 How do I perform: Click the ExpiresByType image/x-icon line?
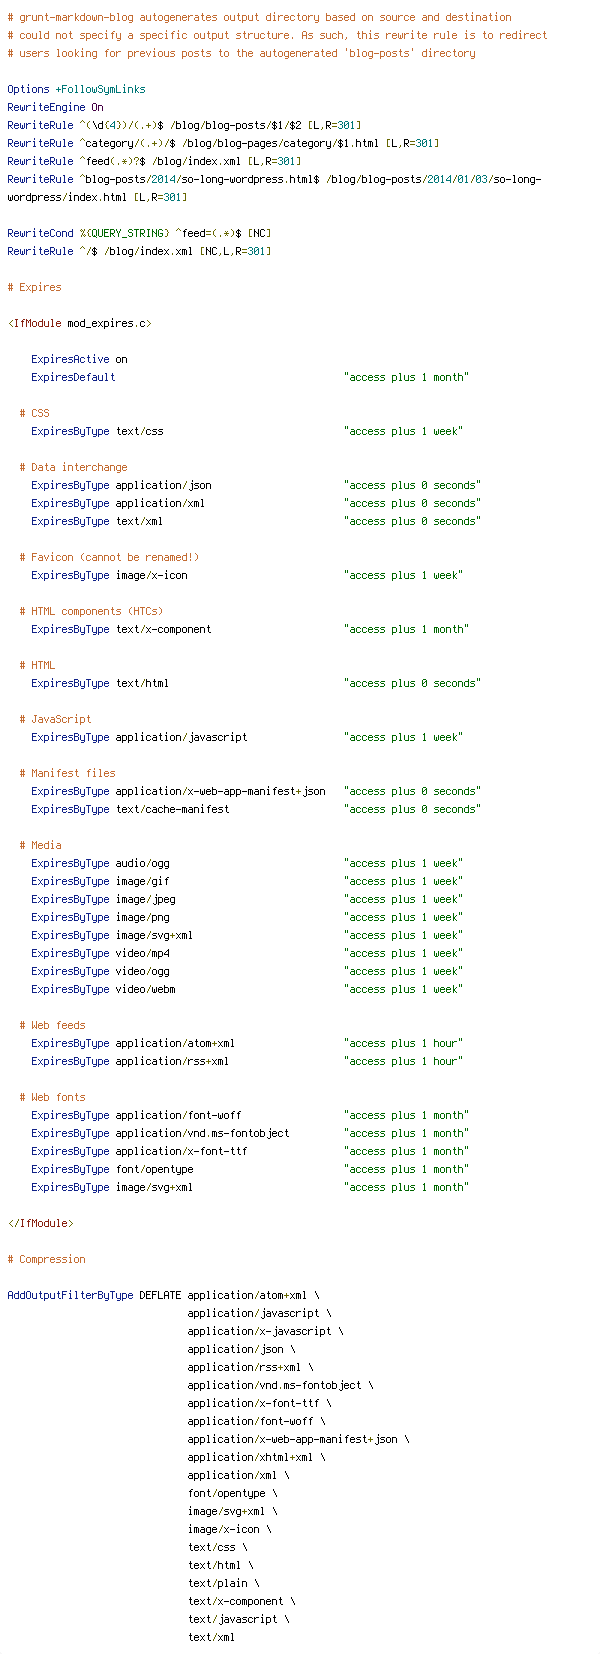pyautogui.click(x=247, y=575)
